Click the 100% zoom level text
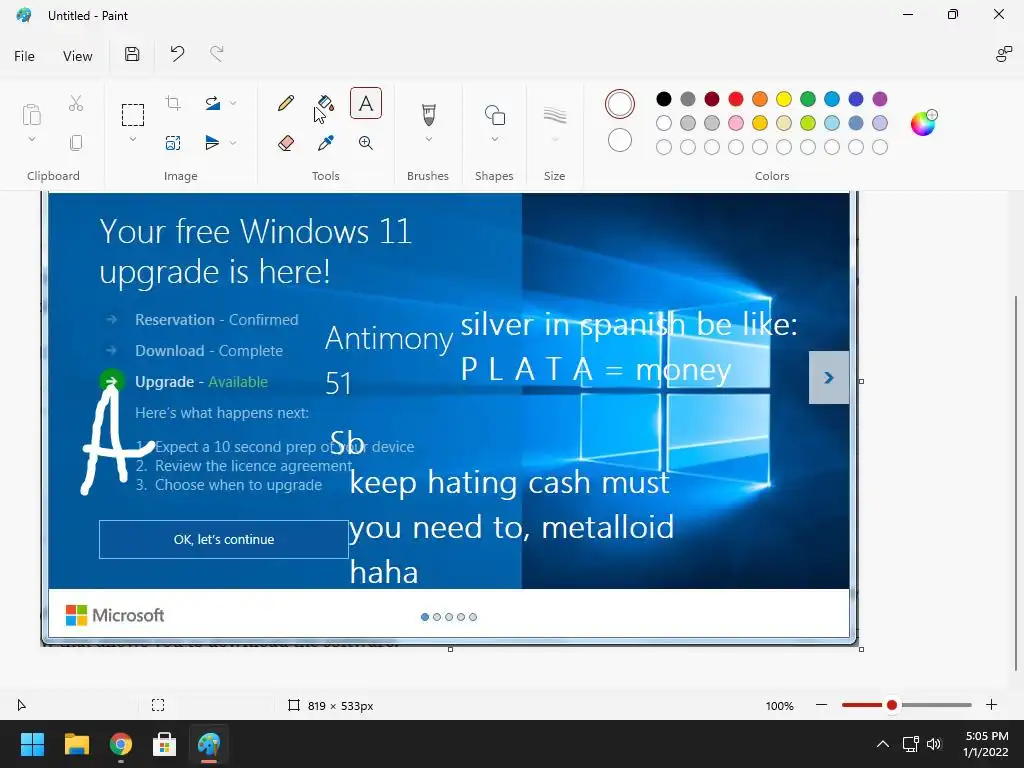Viewport: 1024px width, 768px height. (x=779, y=706)
